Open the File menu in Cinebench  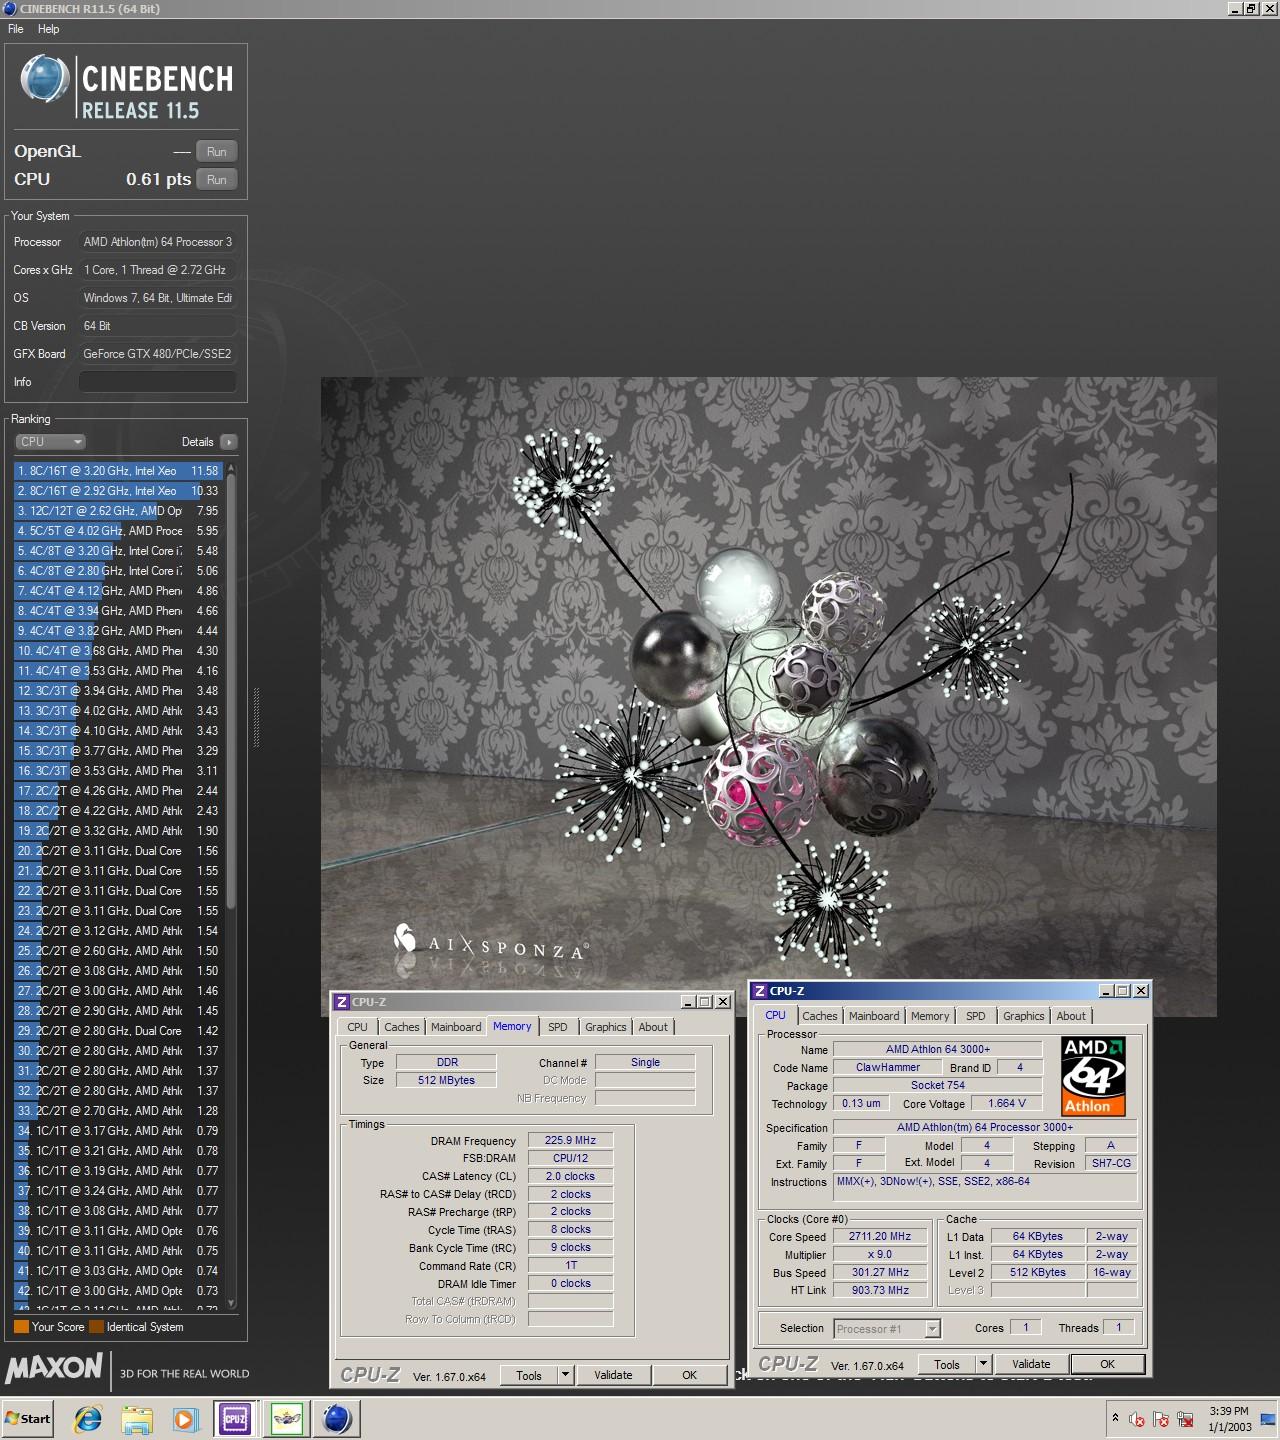pyautogui.click(x=16, y=29)
